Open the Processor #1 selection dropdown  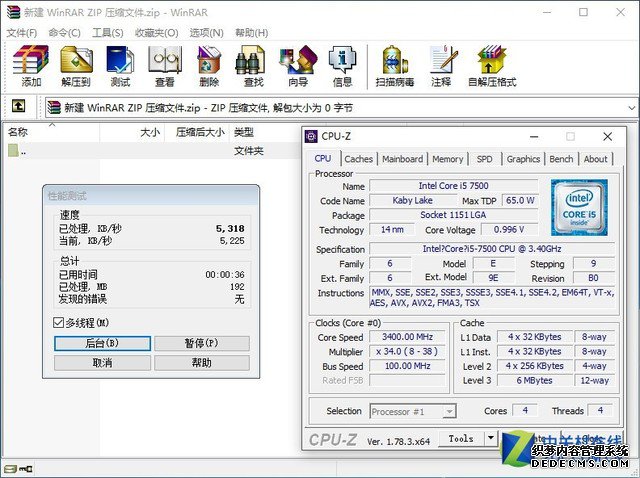click(413, 411)
